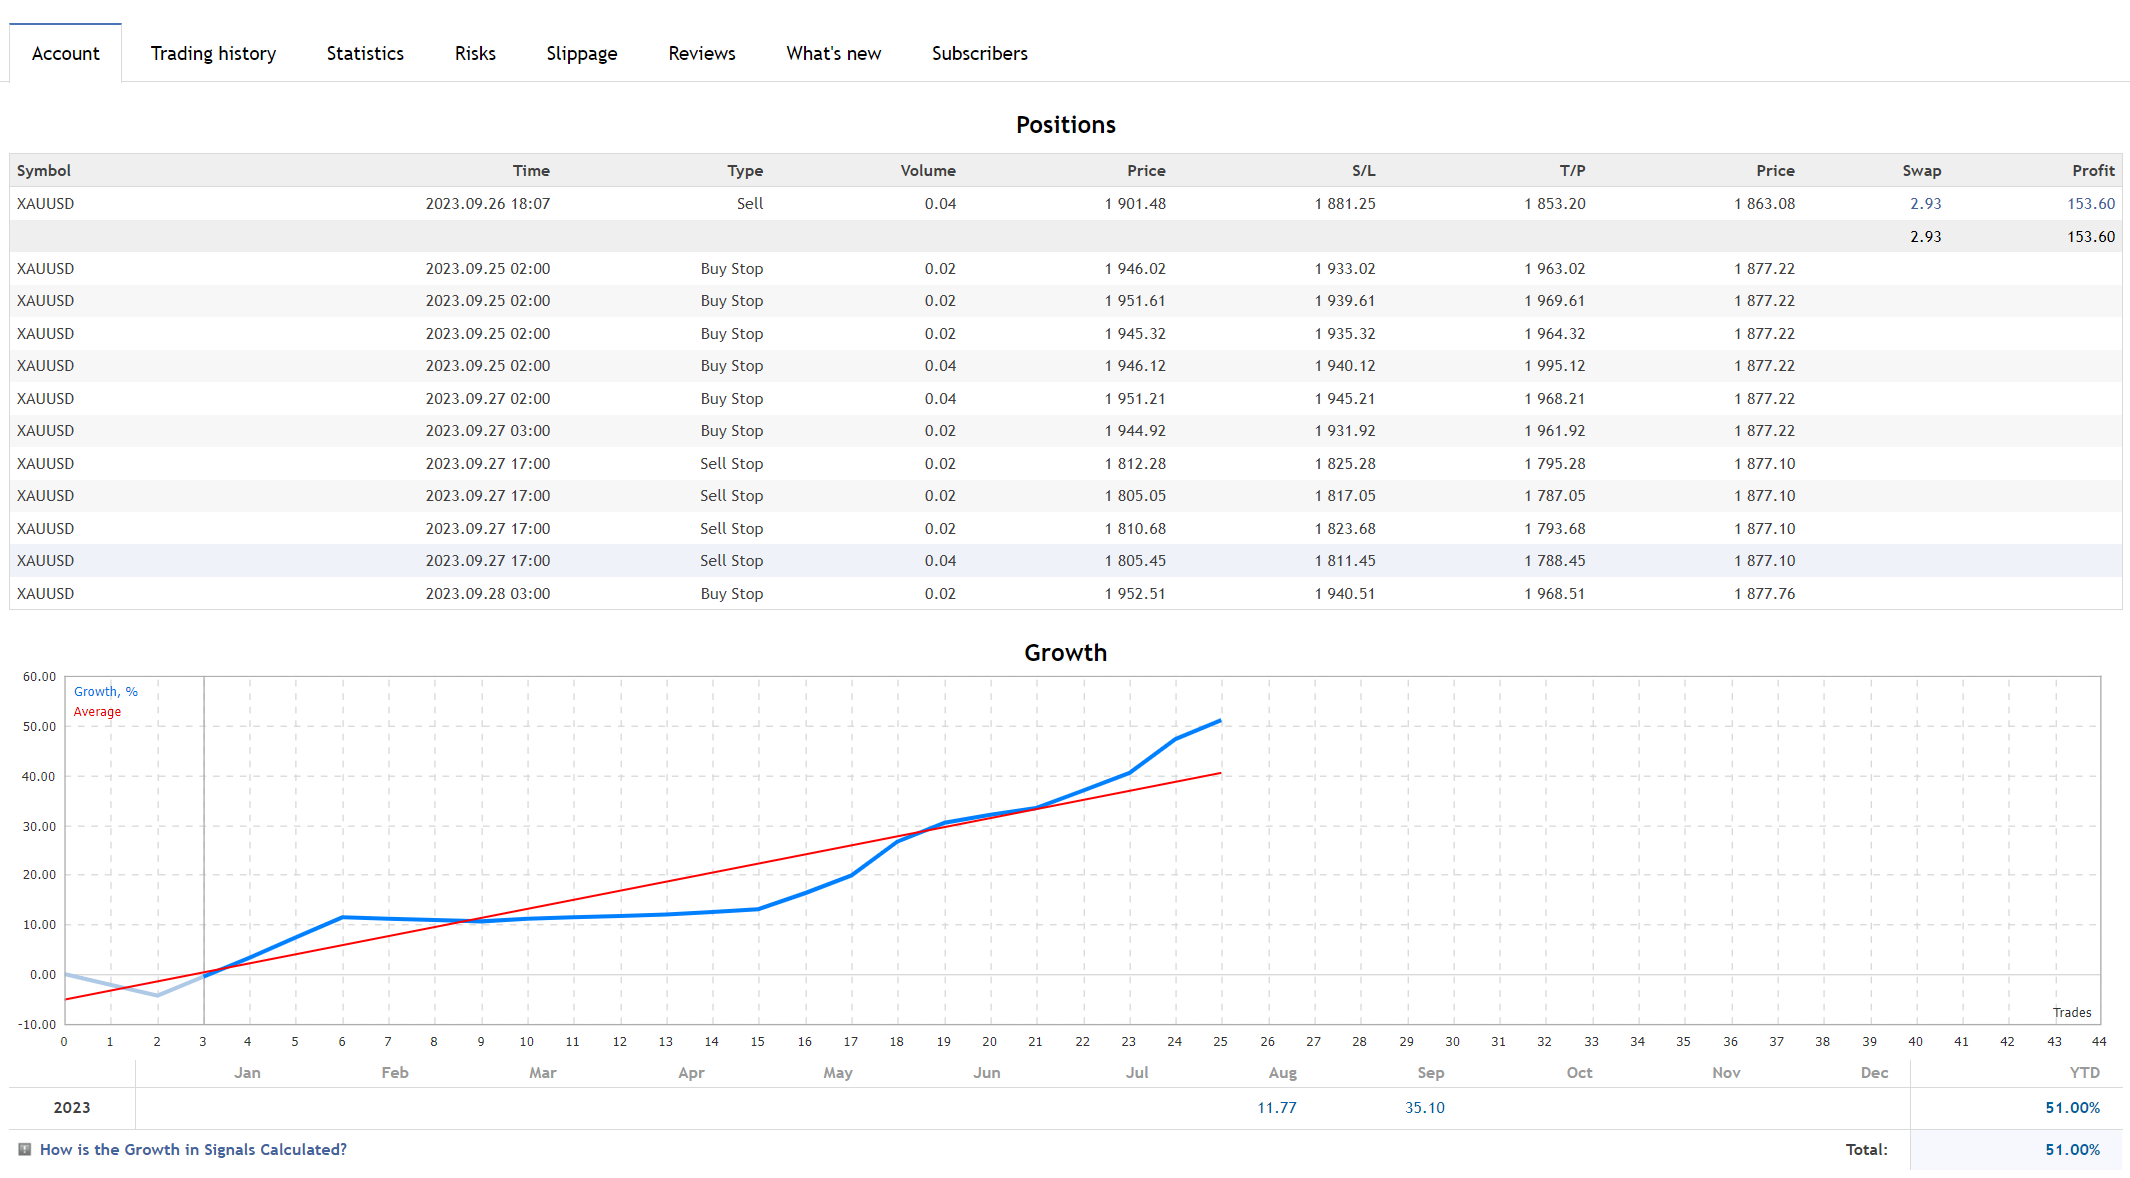
Task: Click the Growth, % legend label
Action: pos(105,692)
